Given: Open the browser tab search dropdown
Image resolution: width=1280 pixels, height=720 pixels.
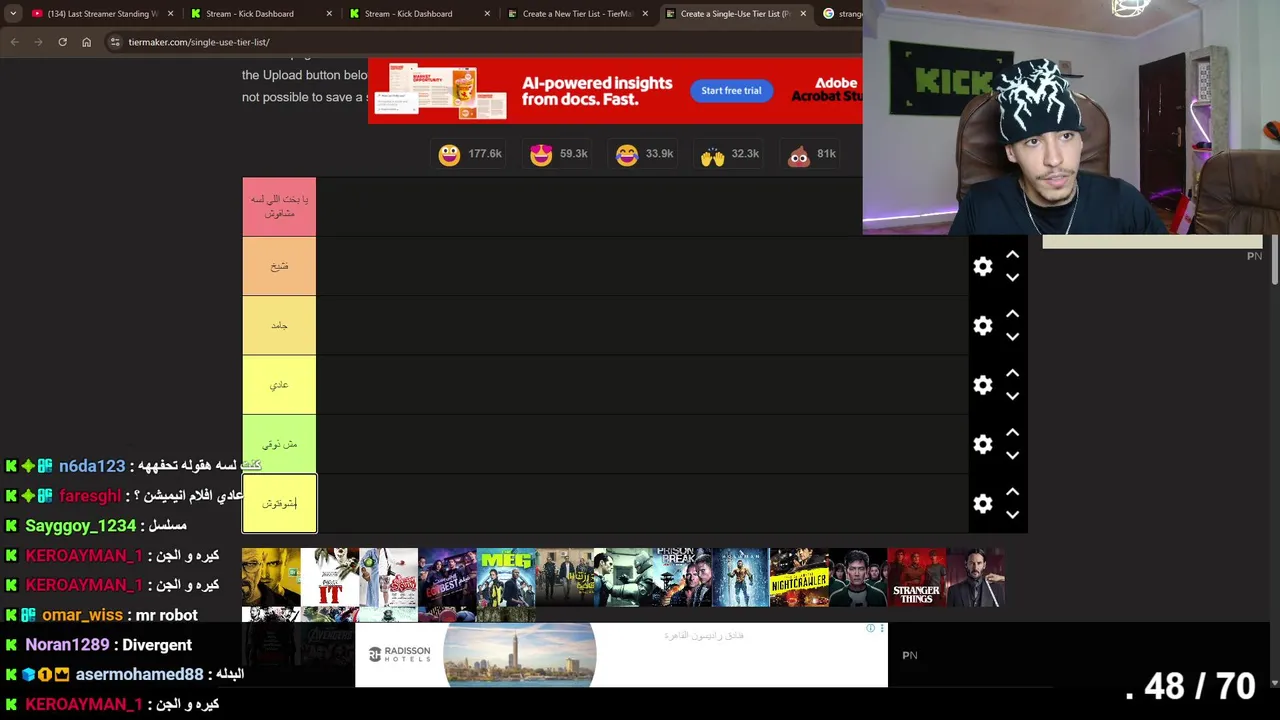Looking at the screenshot, I should coord(13,14).
